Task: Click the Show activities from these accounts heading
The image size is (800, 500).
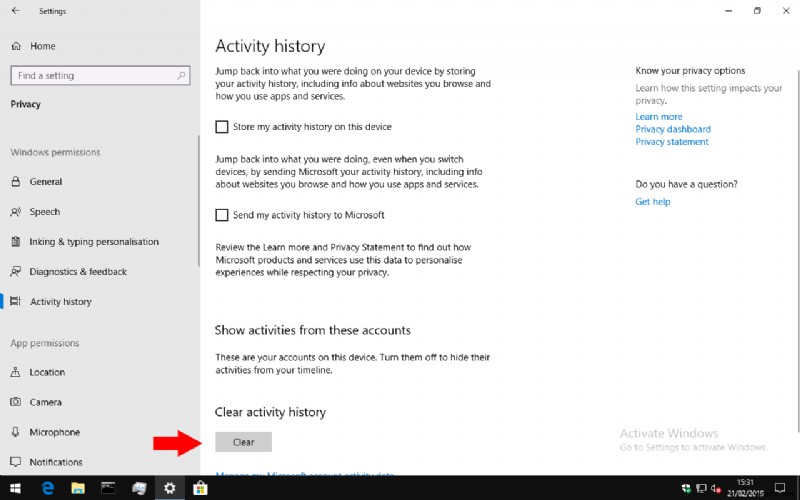Action: click(x=312, y=330)
